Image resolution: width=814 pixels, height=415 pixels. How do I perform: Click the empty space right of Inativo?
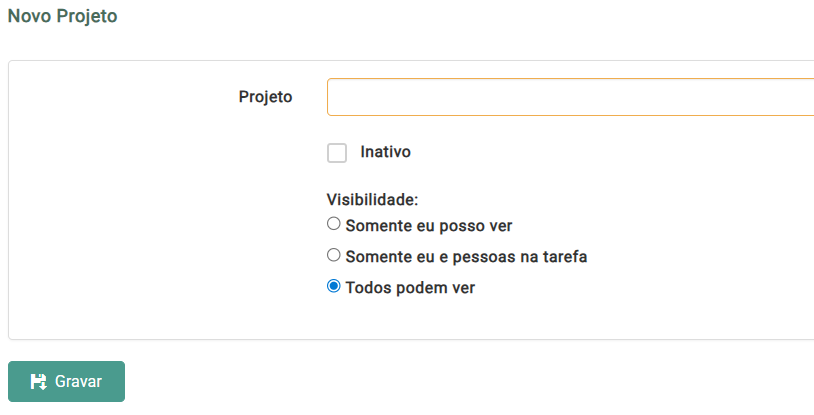coord(600,152)
